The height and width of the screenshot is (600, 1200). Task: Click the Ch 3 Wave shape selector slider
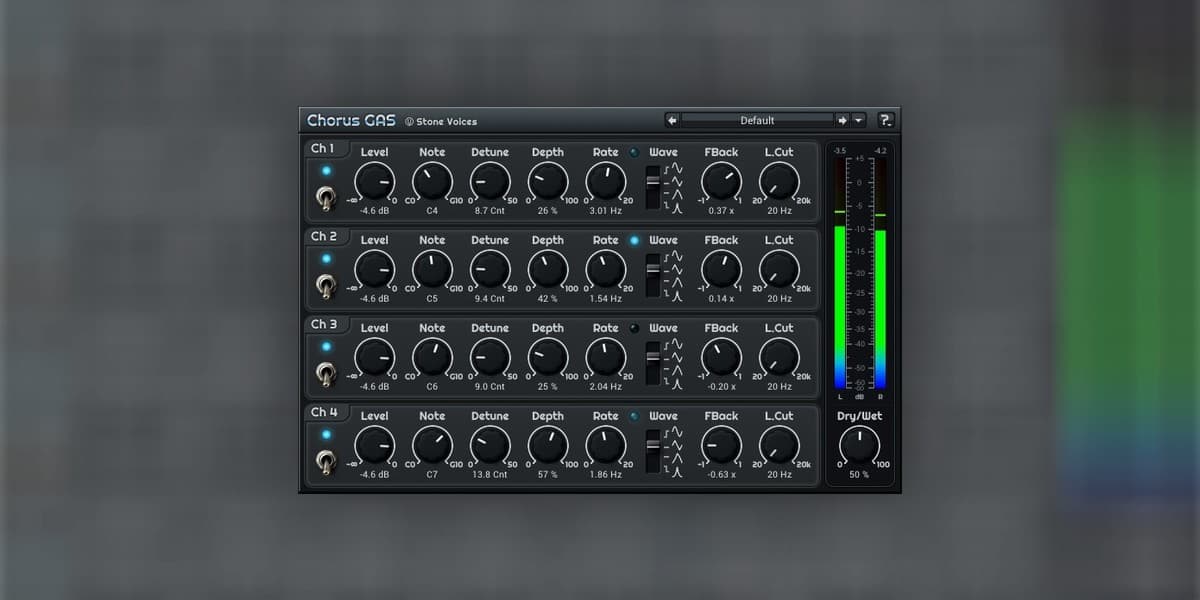click(x=653, y=365)
